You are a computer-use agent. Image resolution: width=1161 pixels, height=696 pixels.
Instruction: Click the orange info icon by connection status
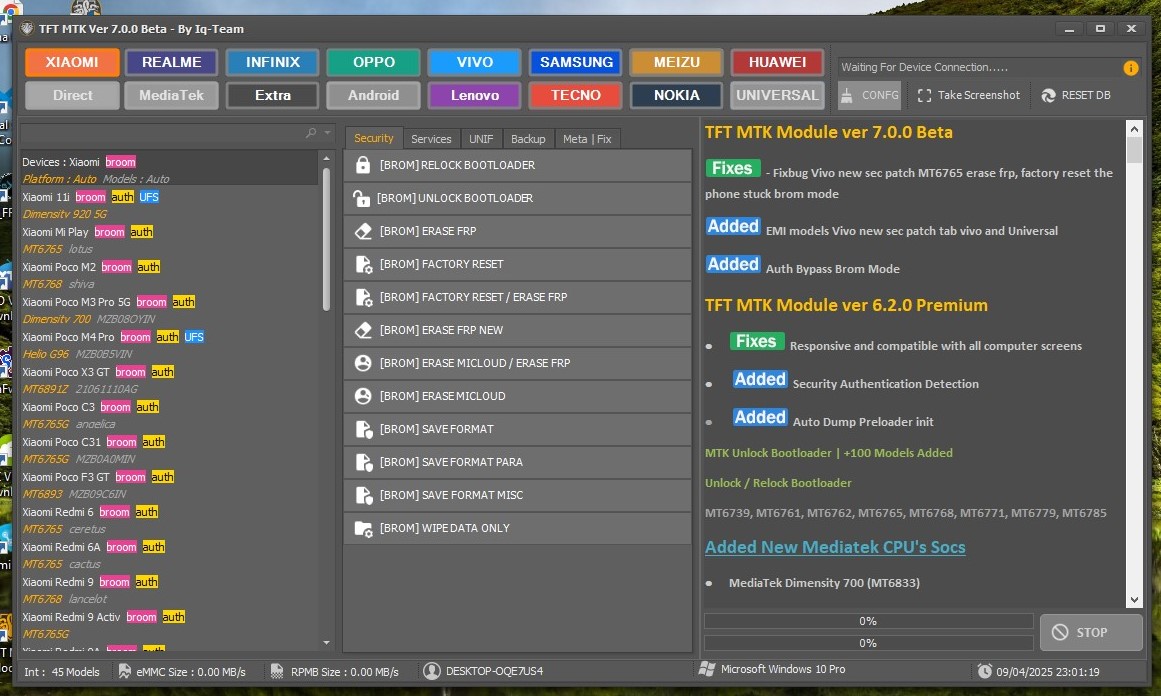(1131, 68)
